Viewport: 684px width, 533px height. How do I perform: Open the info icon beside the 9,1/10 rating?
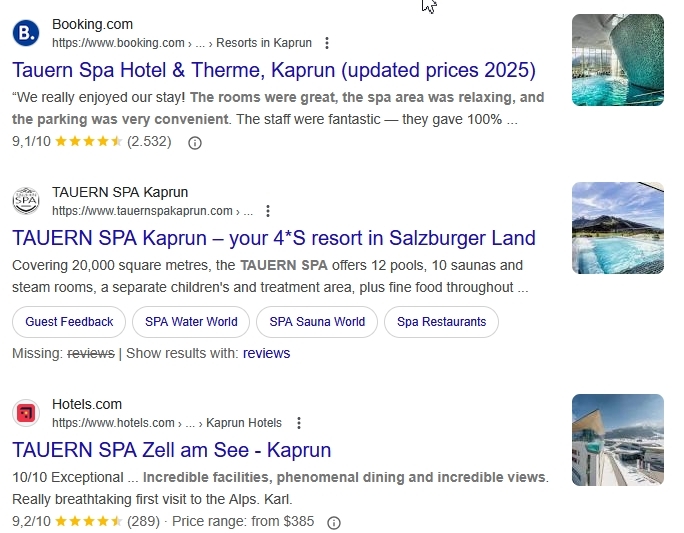click(x=195, y=142)
